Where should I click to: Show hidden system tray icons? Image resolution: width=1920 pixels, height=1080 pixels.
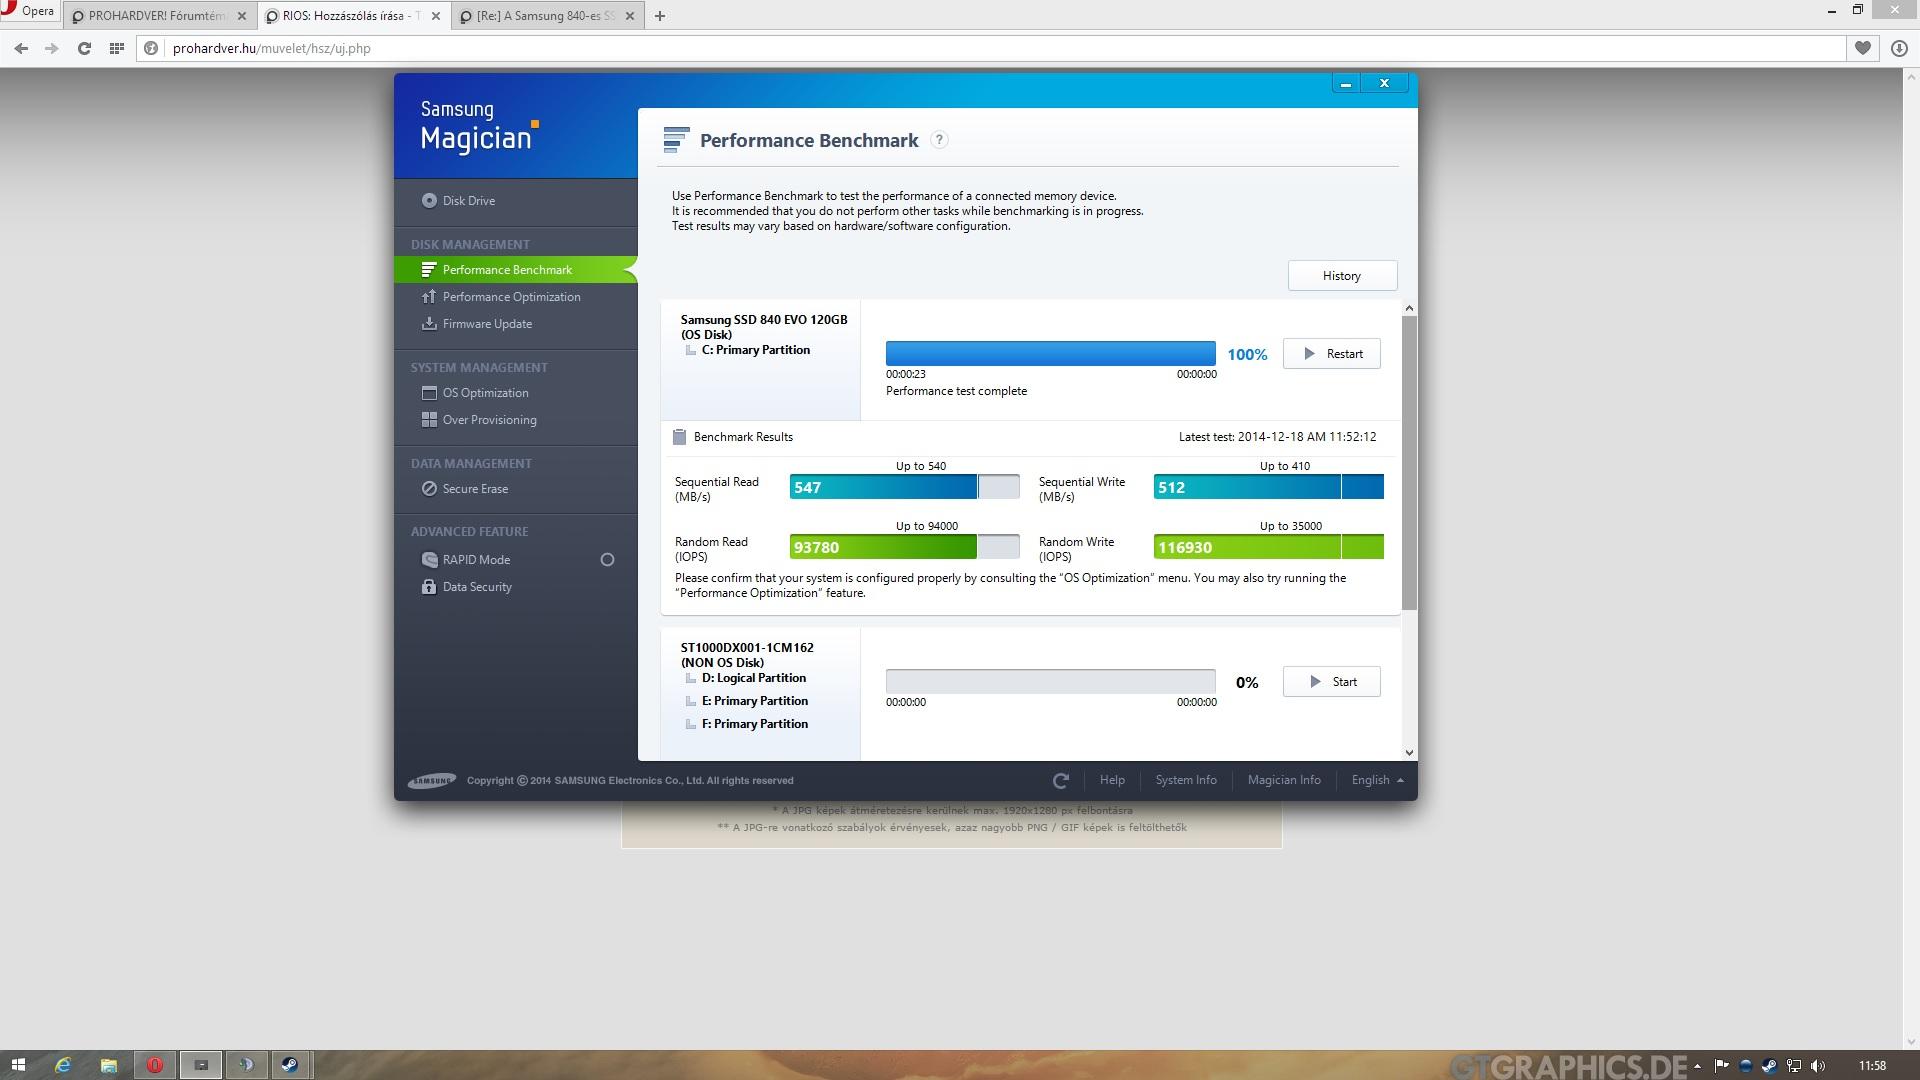point(1697,1066)
